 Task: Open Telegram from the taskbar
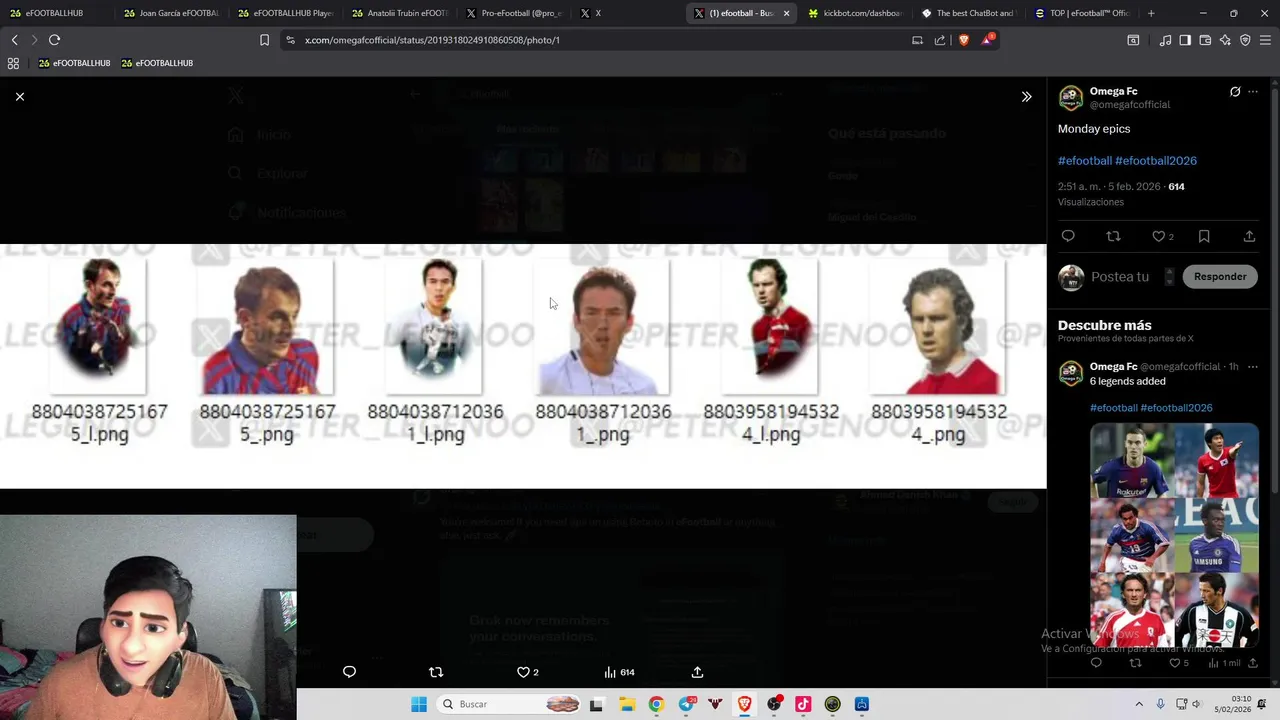click(x=686, y=704)
